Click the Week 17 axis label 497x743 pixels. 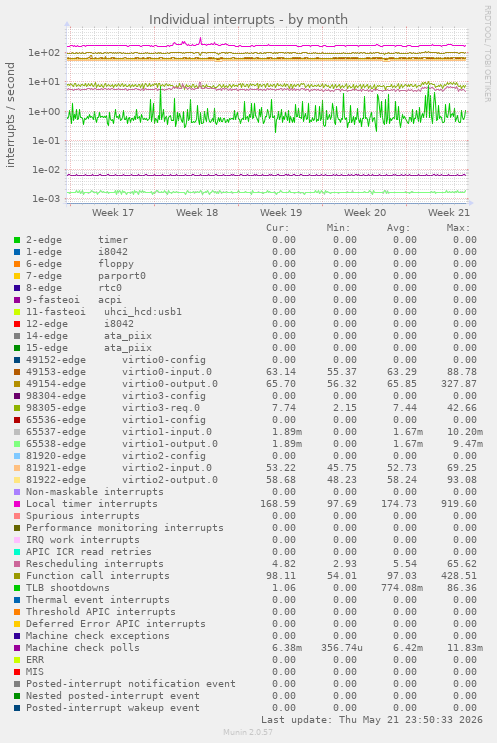tap(113, 213)
